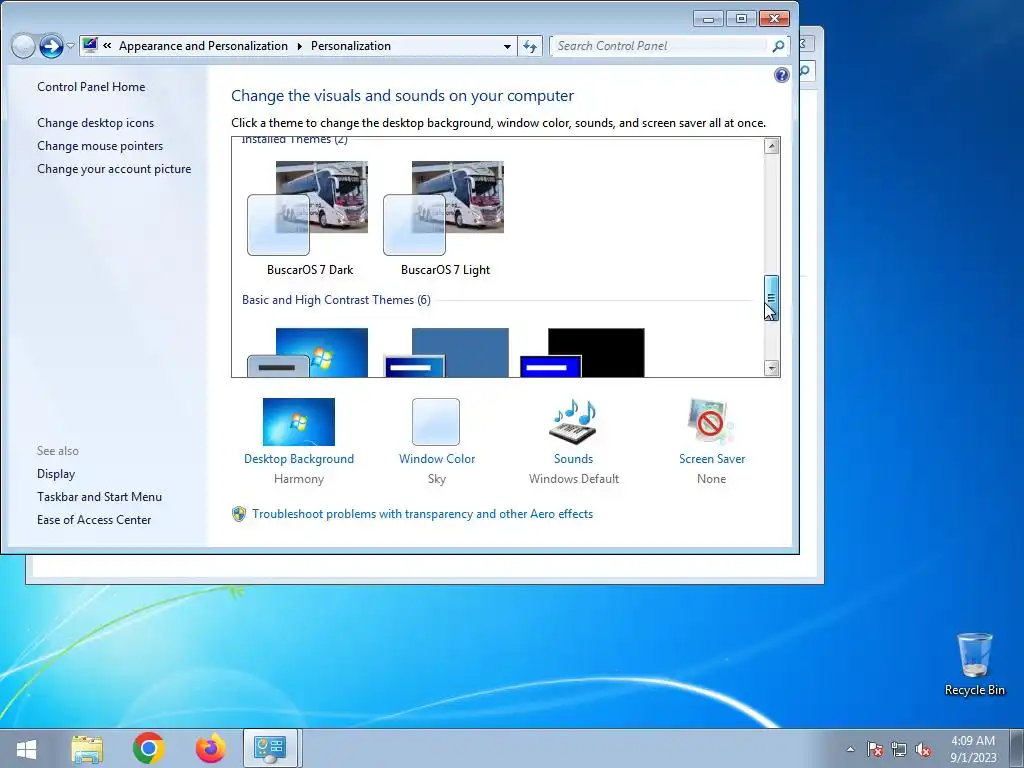Click the refresh button beside address bar
The image size is (1024, 768).
pyautogui.click(x=530, y=46)
